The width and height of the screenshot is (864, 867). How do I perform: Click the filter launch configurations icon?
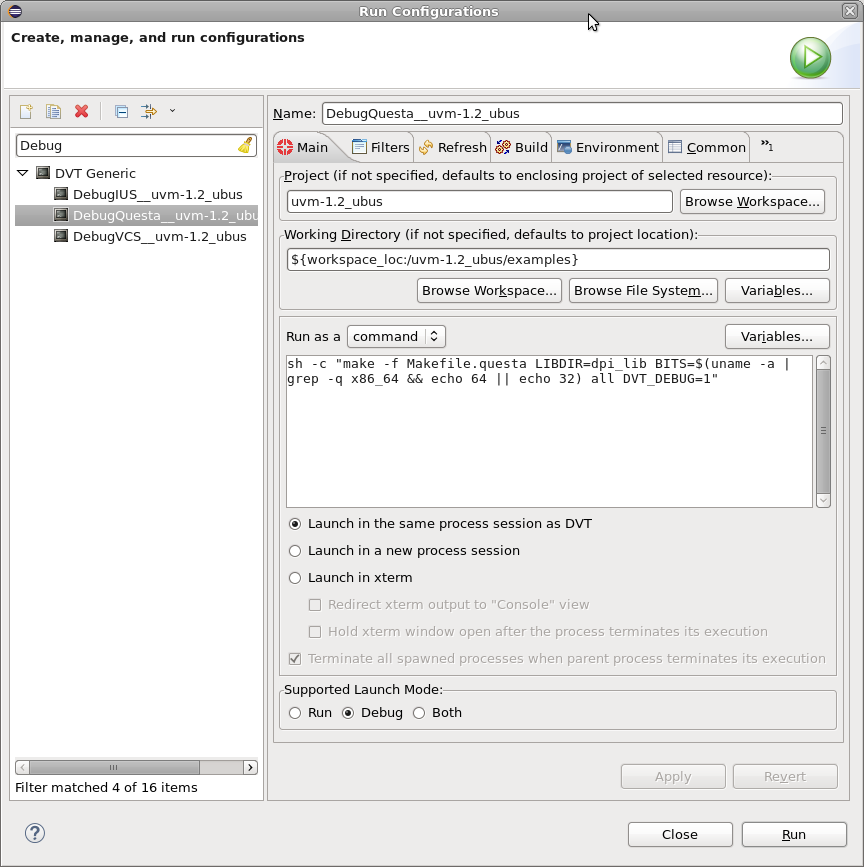148,111
